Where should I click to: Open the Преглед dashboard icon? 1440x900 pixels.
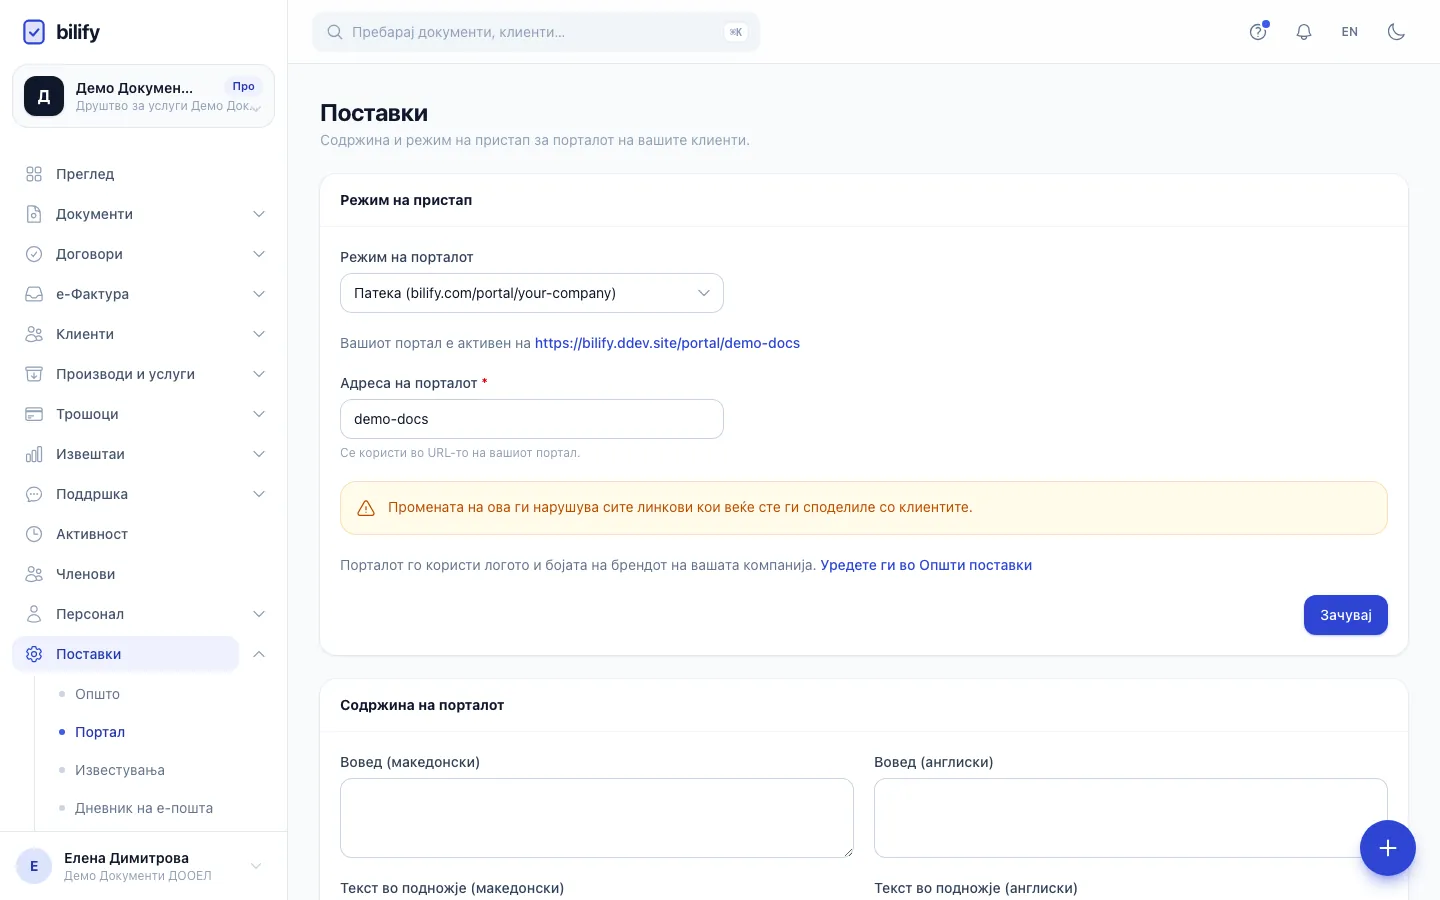pyautogui.click(x=34, y=174)
